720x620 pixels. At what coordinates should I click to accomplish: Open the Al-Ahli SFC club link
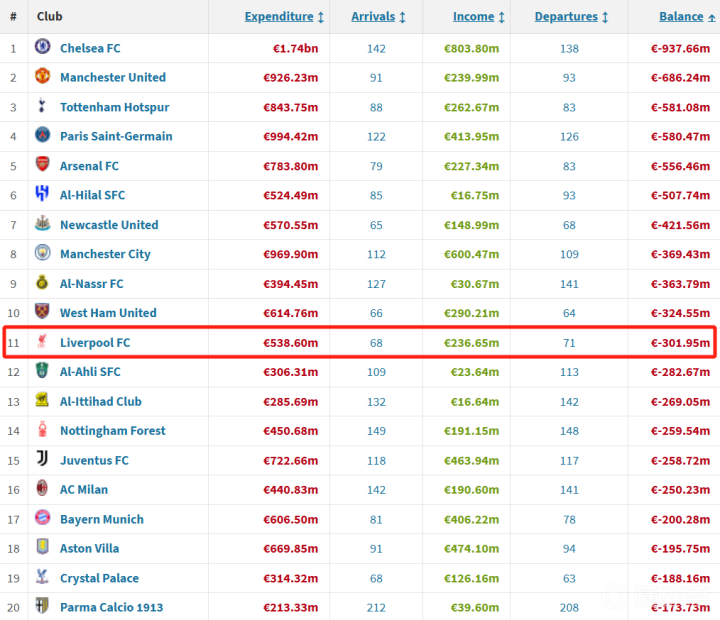[90, 372]
